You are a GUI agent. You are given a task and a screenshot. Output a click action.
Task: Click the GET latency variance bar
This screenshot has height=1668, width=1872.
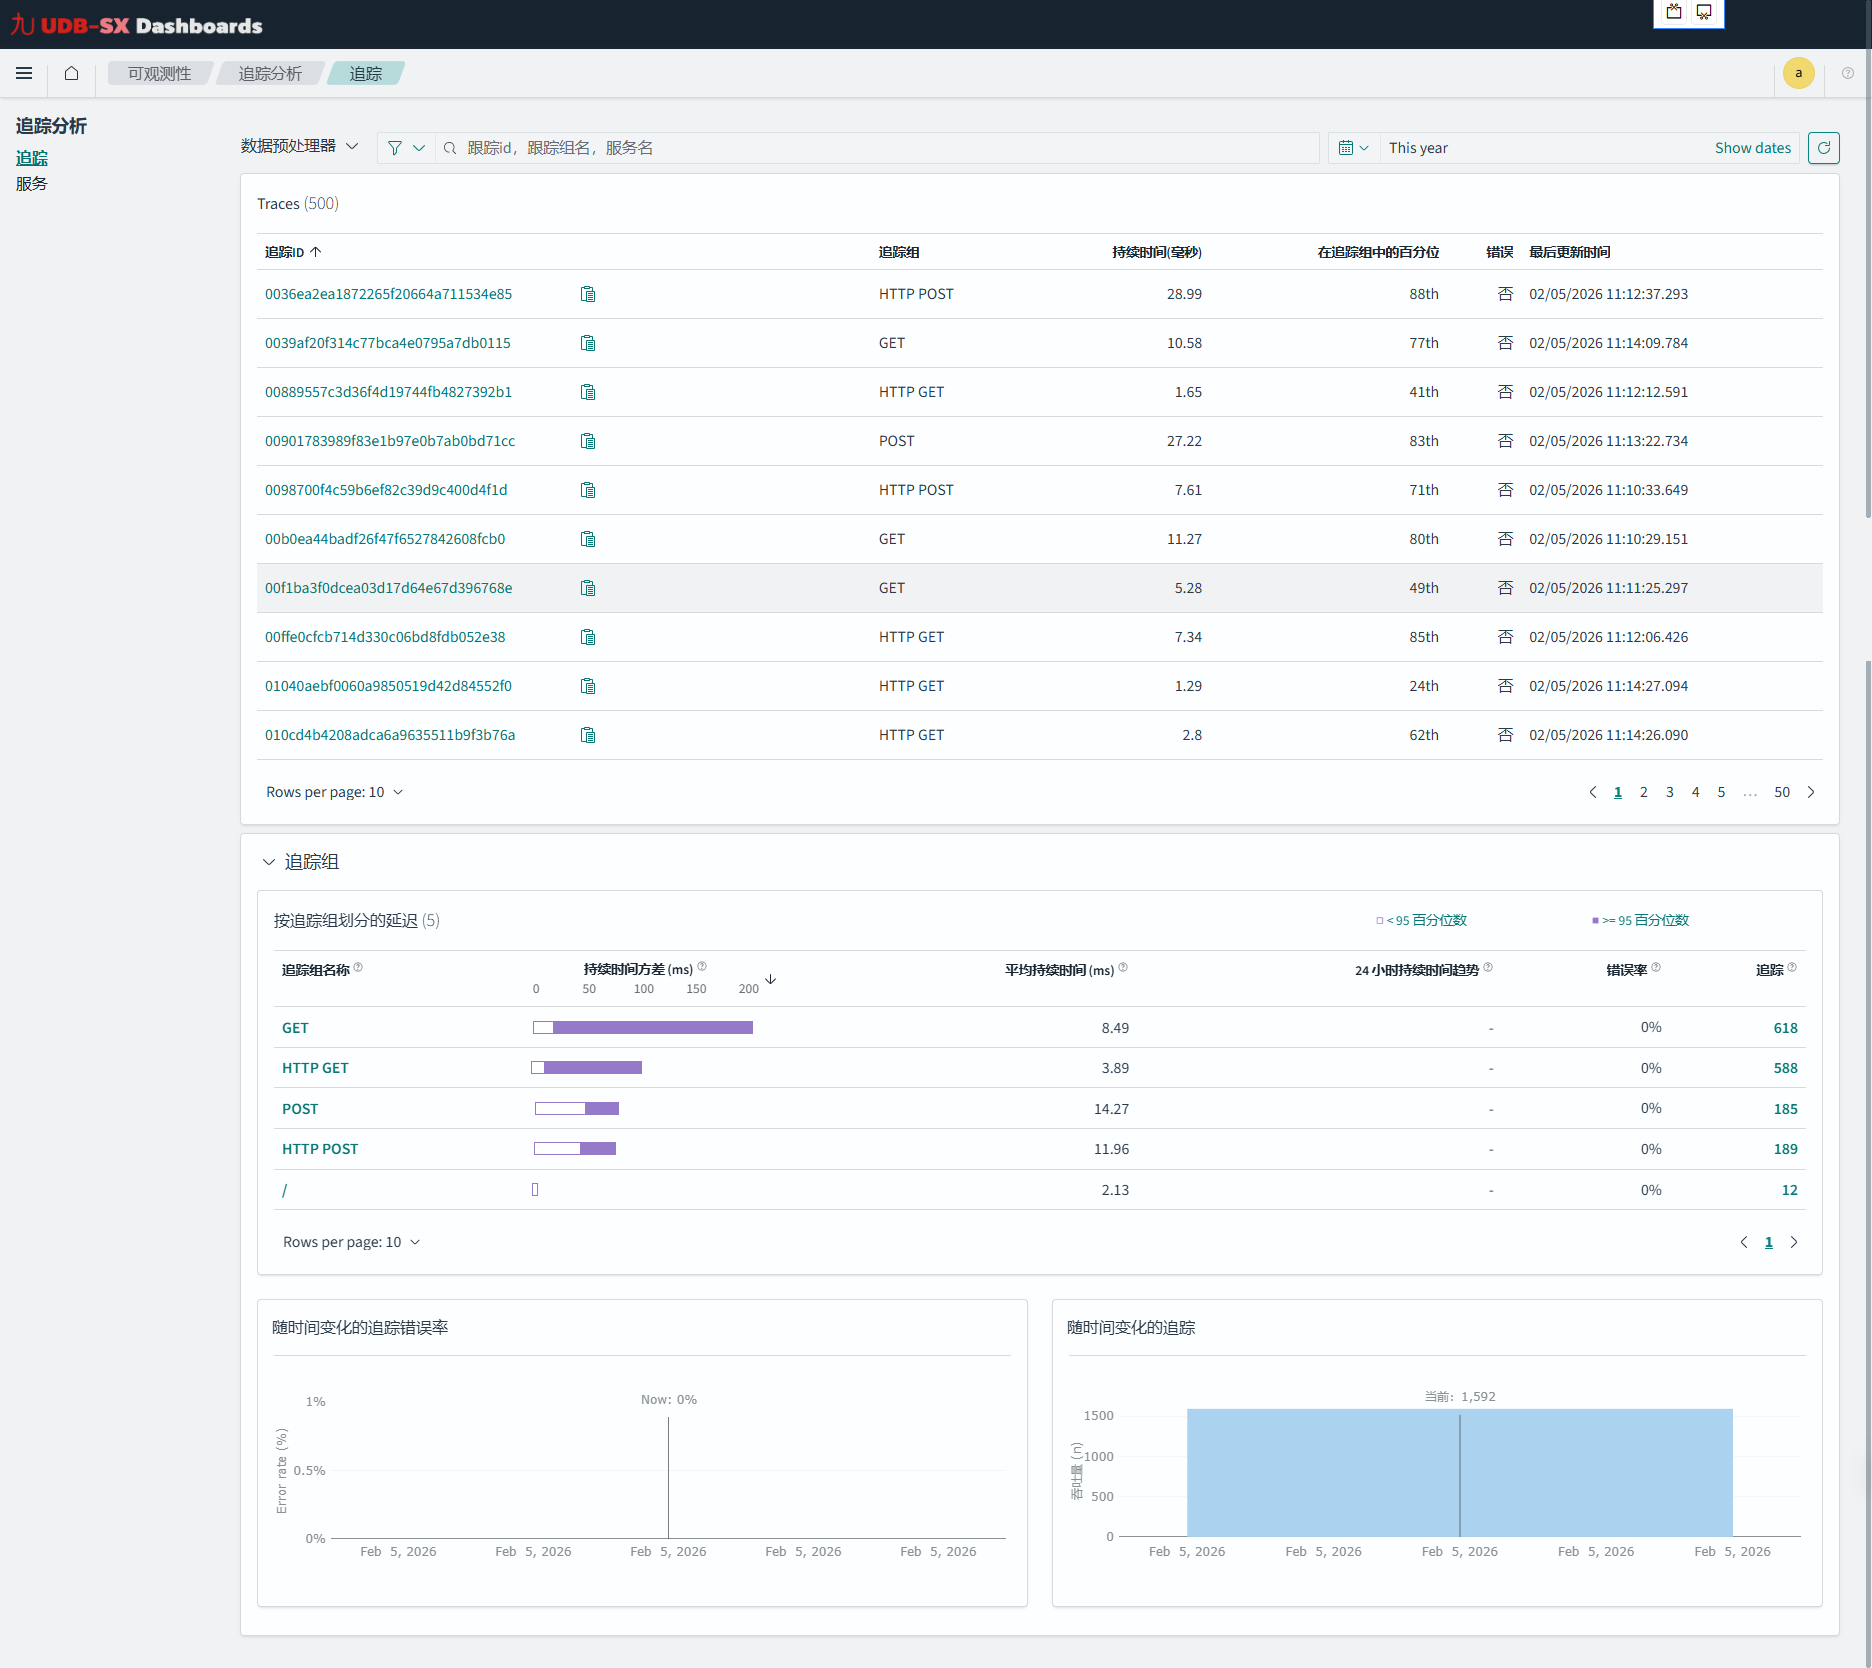643,1028
